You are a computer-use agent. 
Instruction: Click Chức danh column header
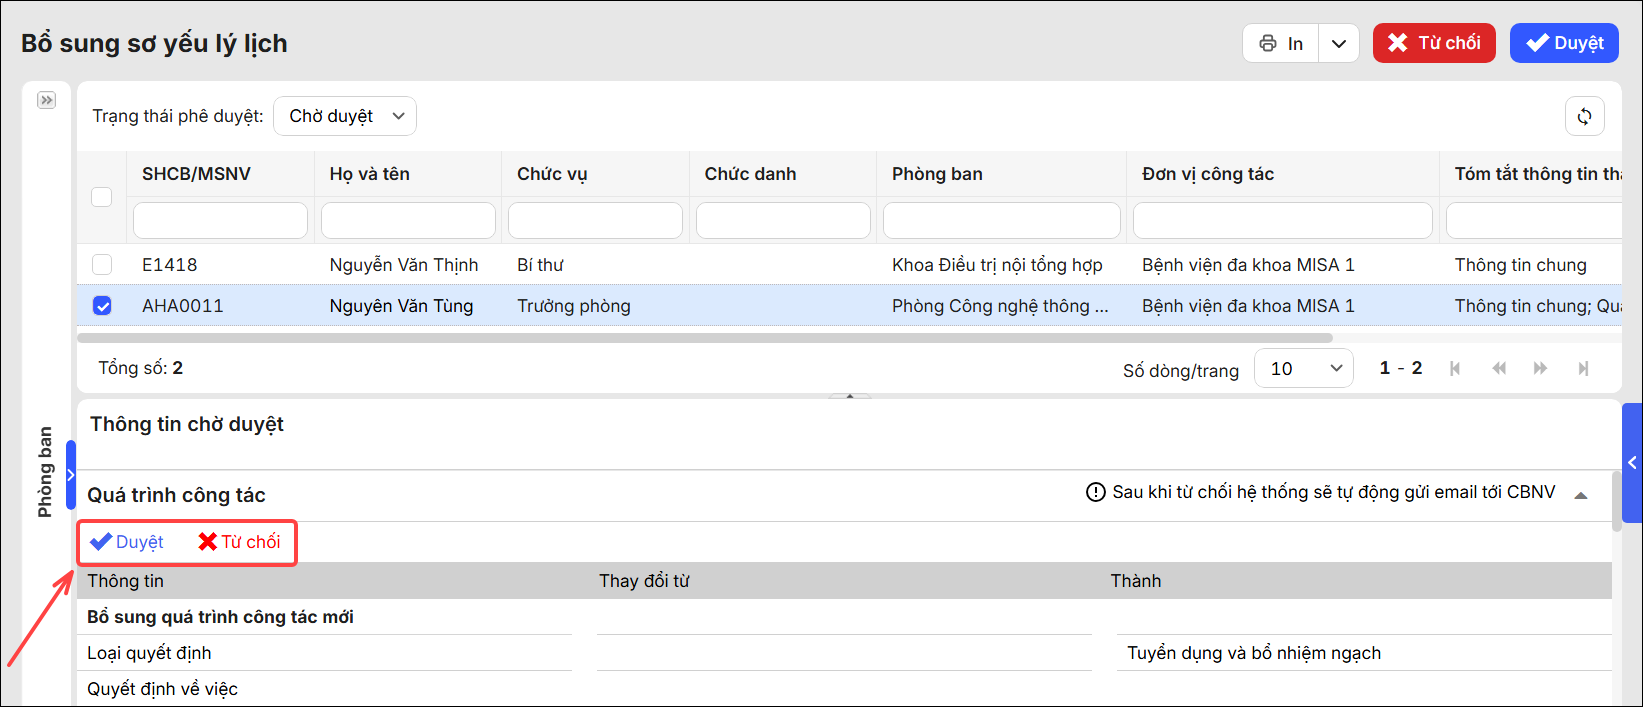pos(750,174)
